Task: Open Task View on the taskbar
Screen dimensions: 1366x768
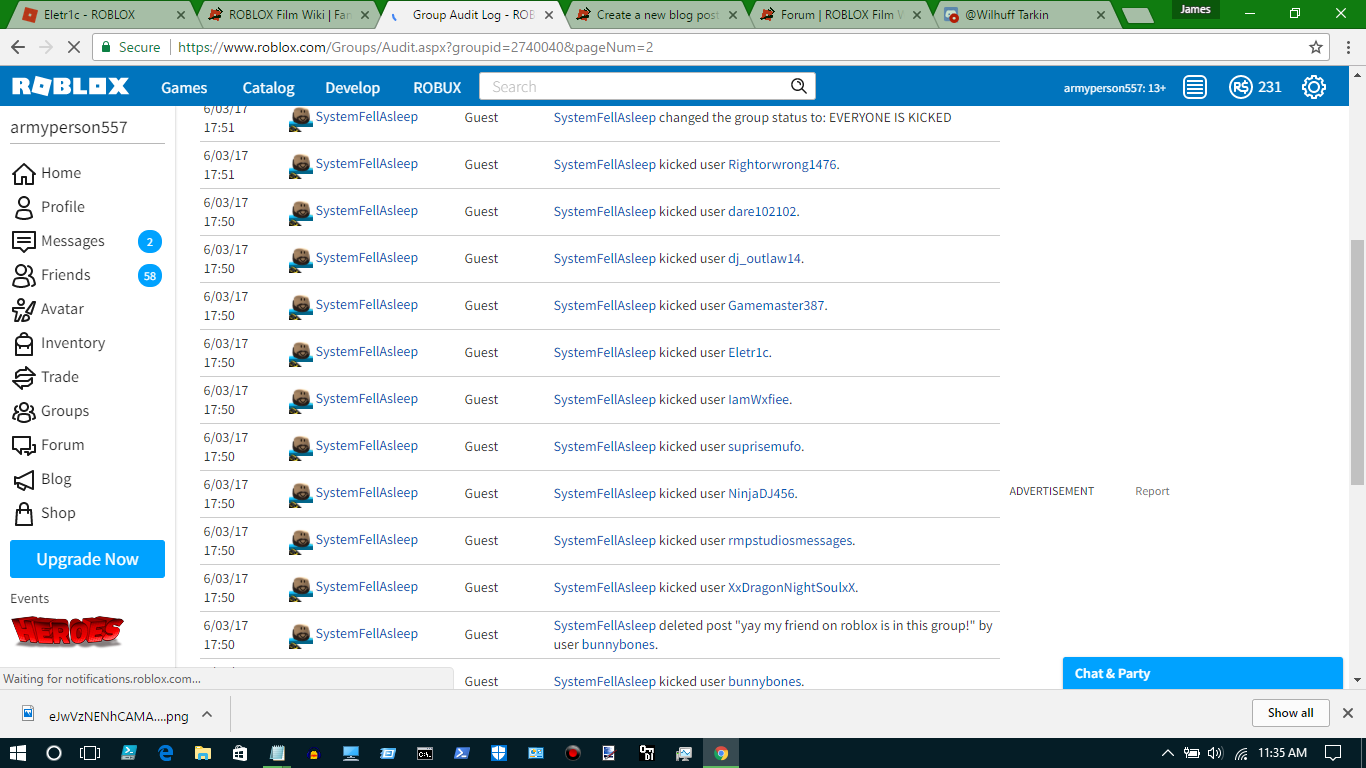Action: pos(90,753)
